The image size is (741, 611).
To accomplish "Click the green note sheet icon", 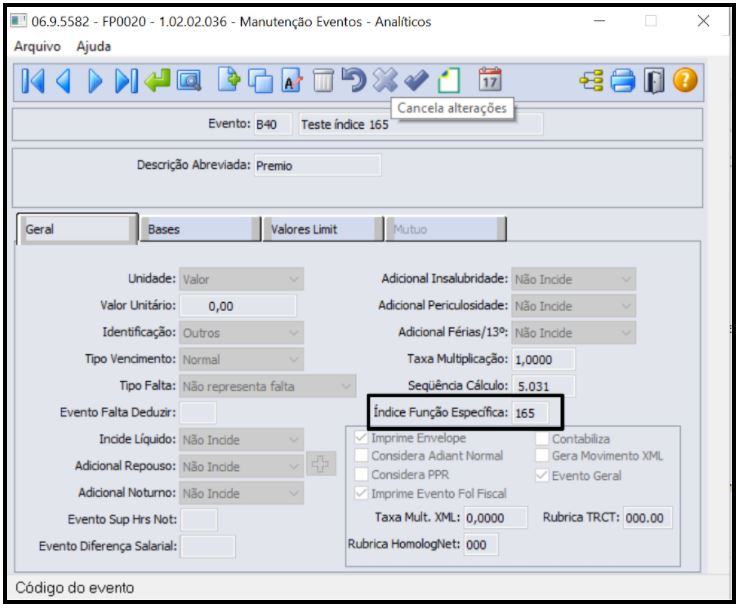I will [448, 81].
